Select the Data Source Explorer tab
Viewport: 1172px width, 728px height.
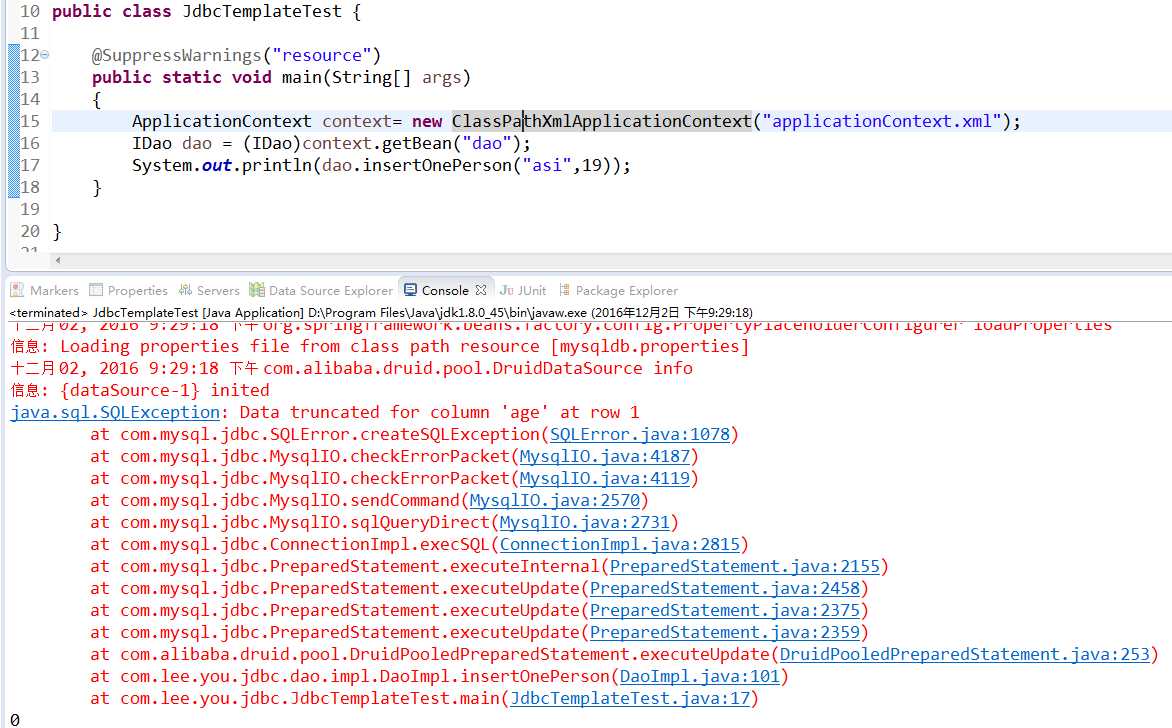[321, 290]
